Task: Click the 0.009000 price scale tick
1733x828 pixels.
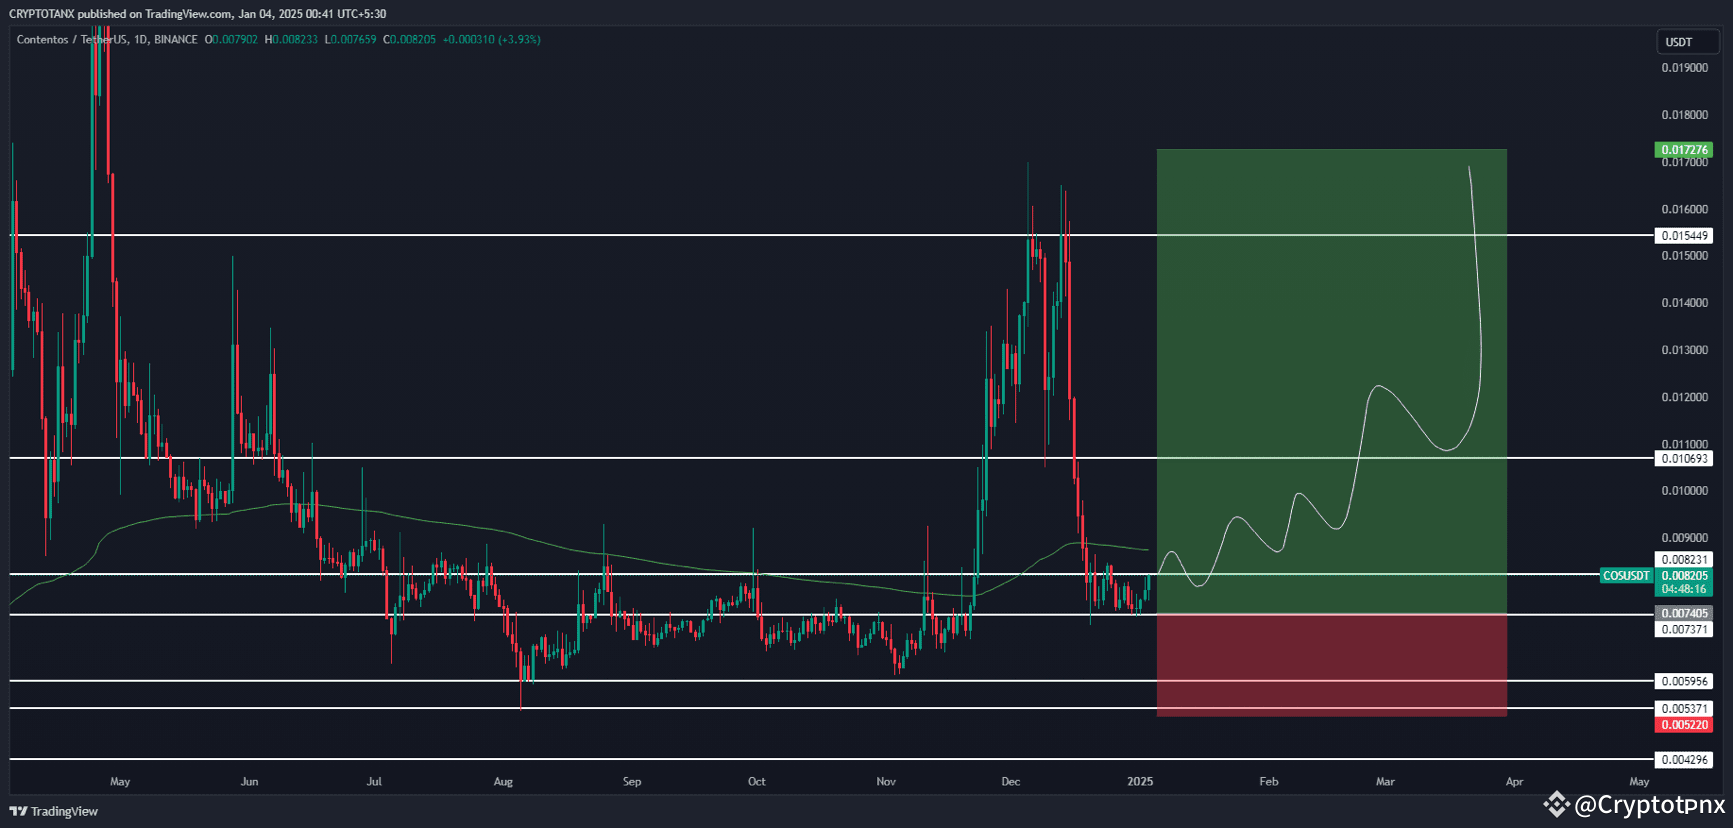Action: 1684,538
